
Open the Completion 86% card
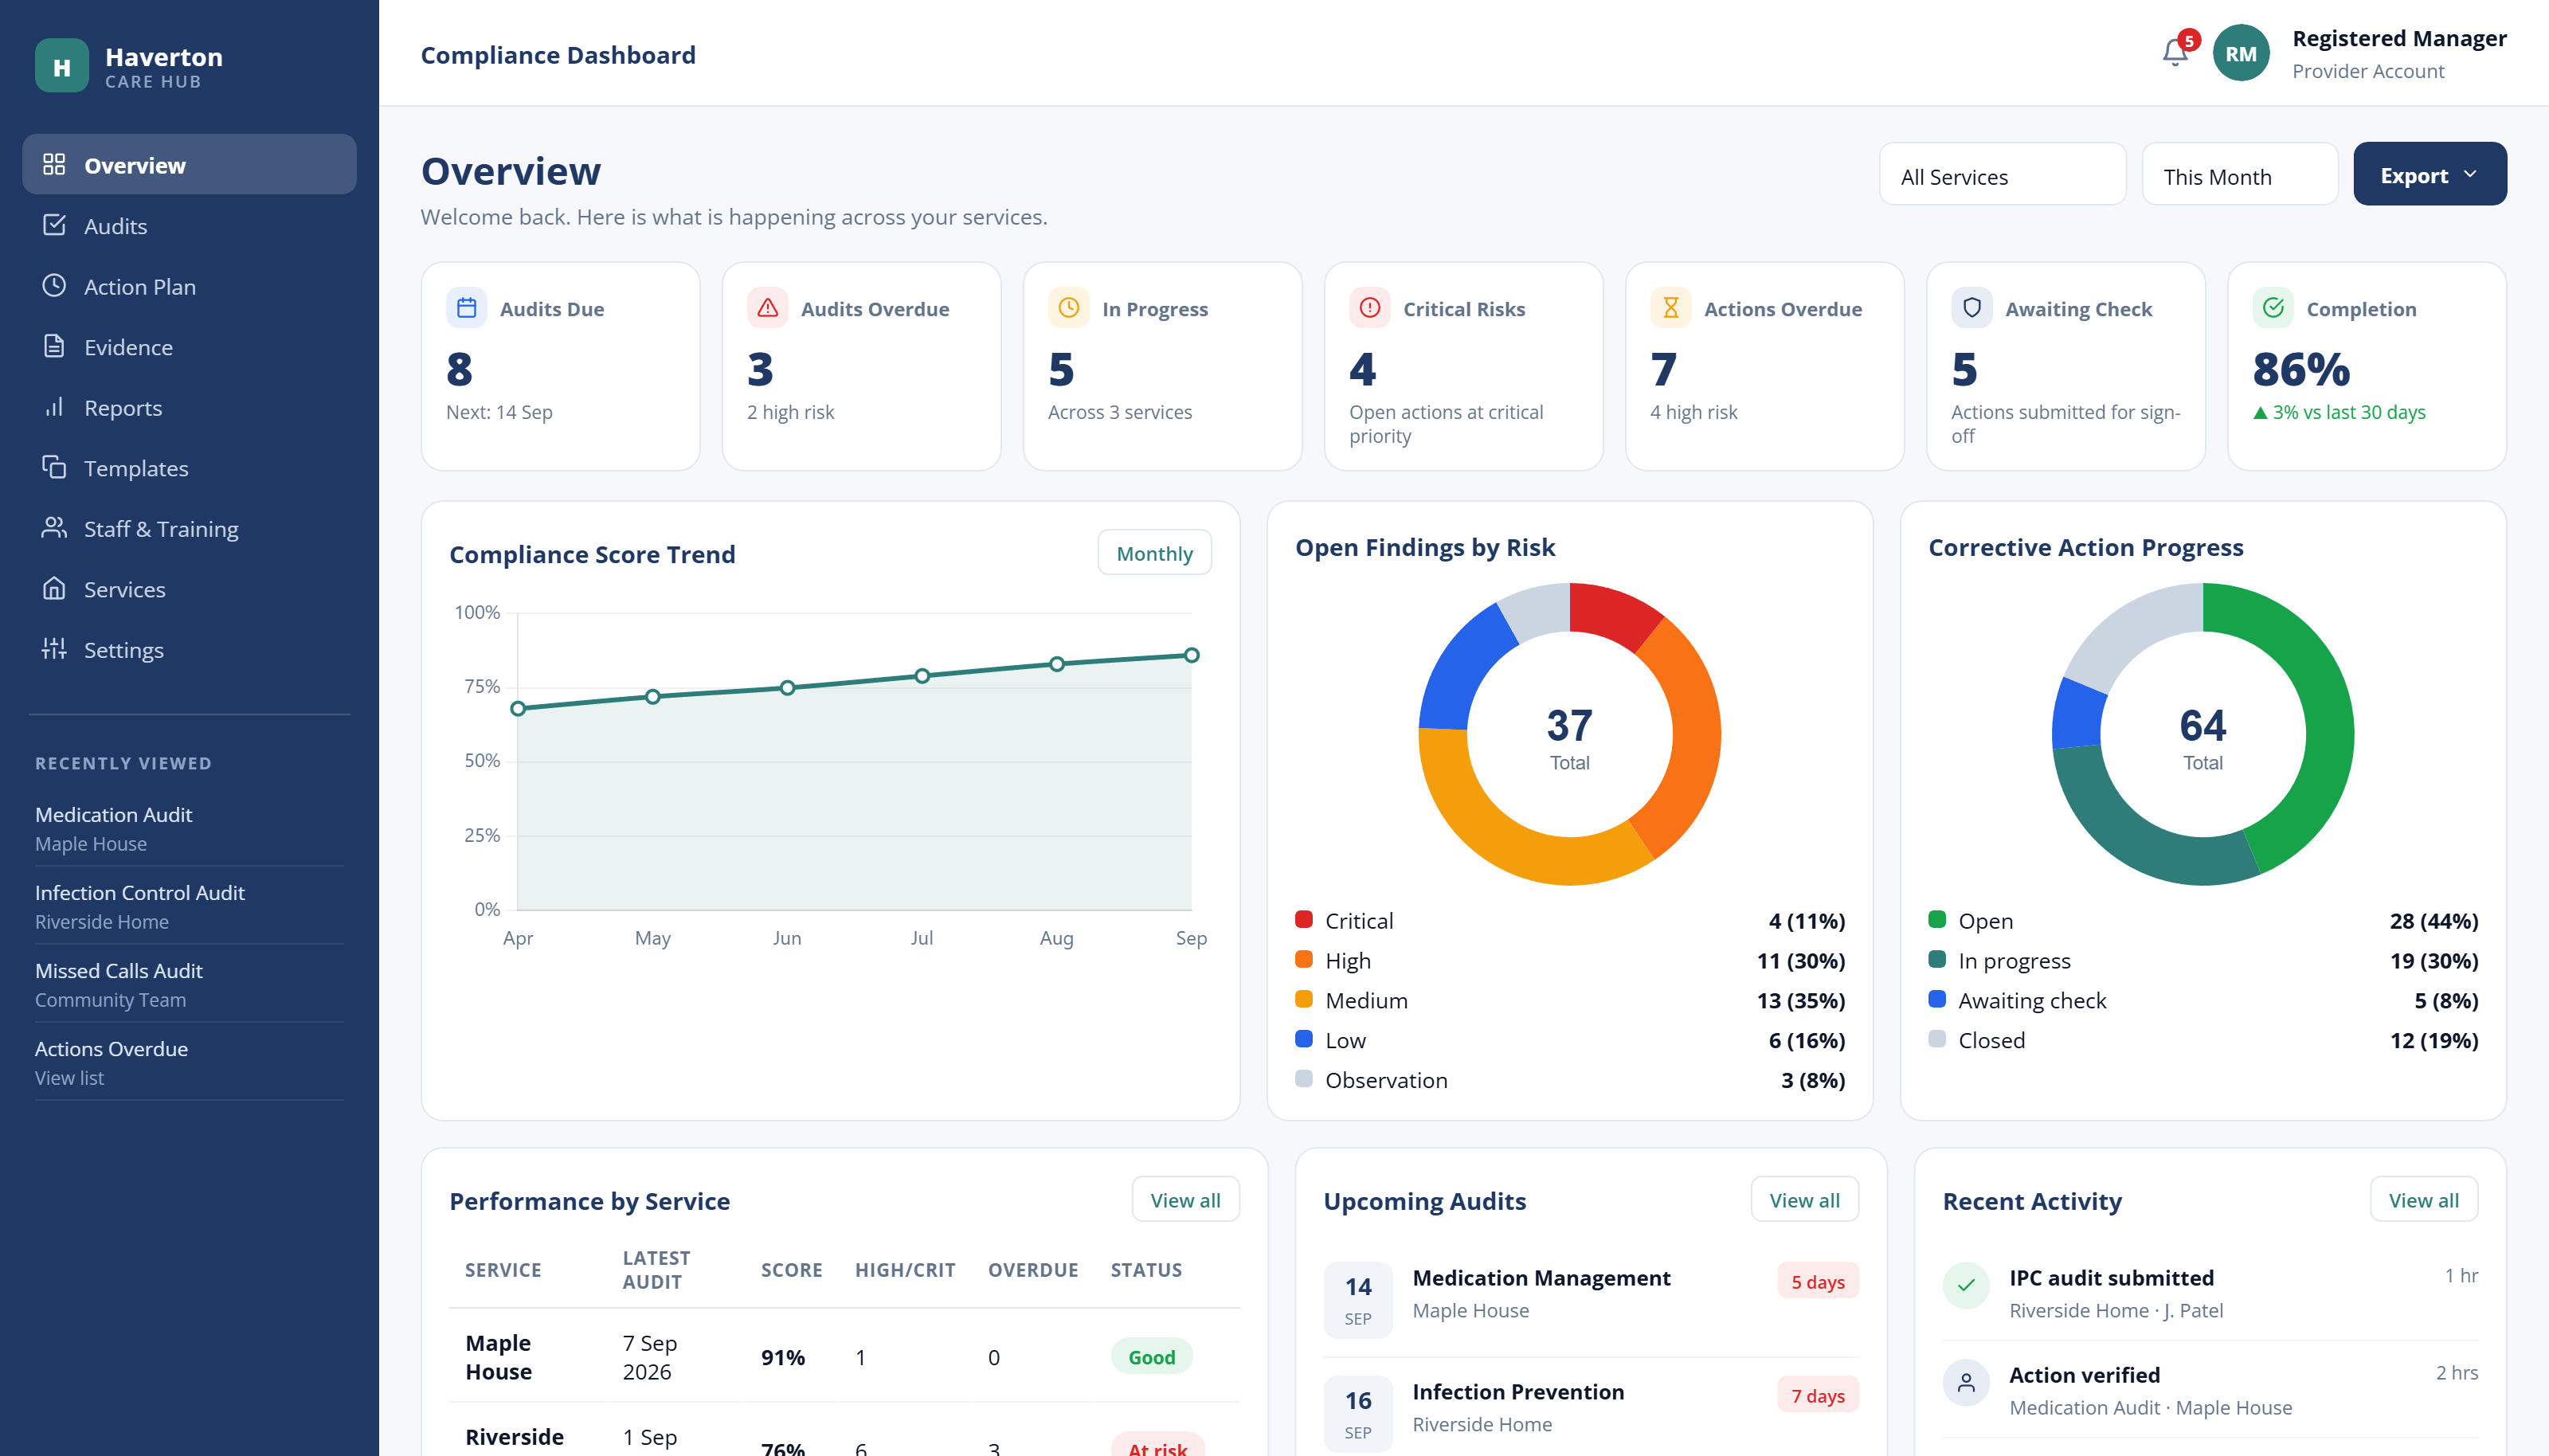(2366, 366)
